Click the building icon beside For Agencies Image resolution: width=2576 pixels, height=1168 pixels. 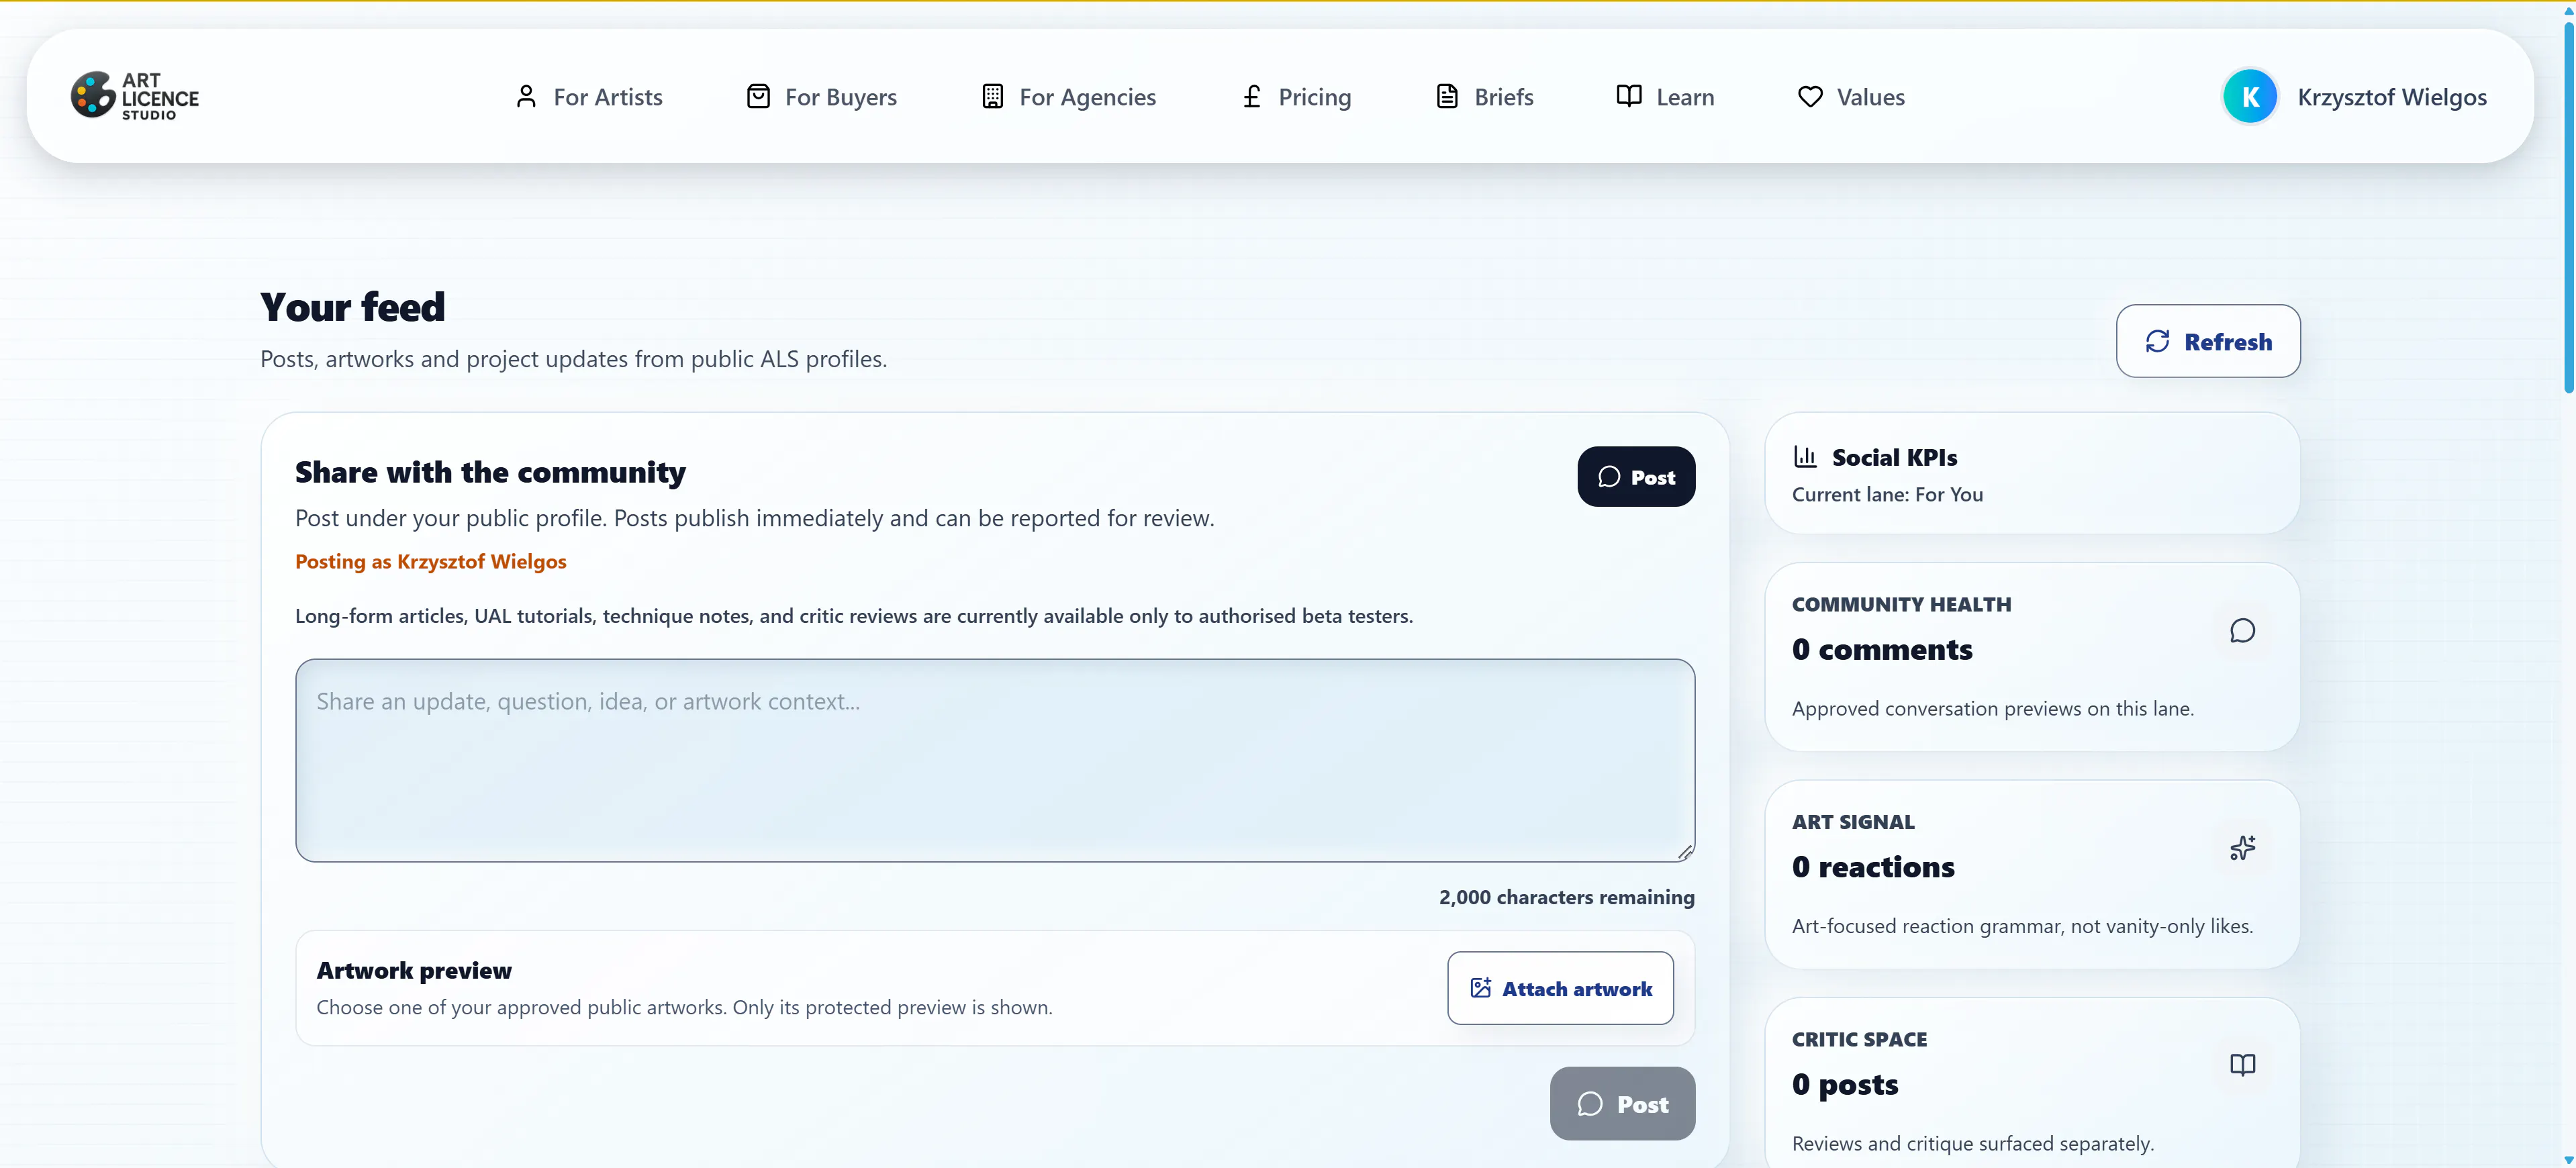pyautogui.click(x=992, y=96)
